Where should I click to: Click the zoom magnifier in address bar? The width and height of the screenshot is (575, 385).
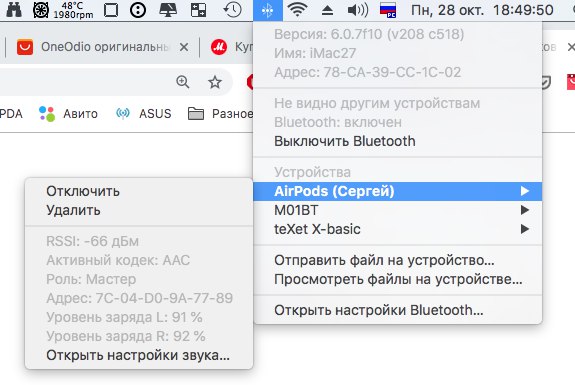[x=183, y=81]
